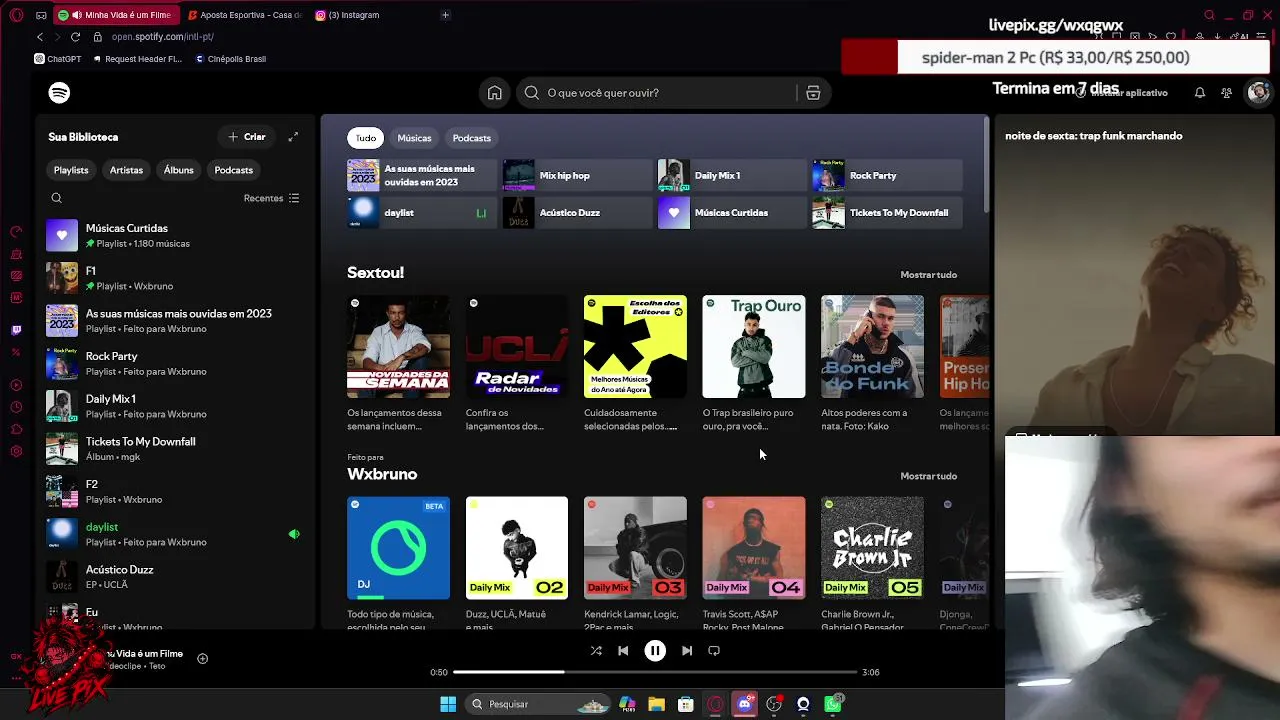Filter library by Álbuns
Screen dimensions: 1280x720
pyautogui.click(x=179, y=170)
